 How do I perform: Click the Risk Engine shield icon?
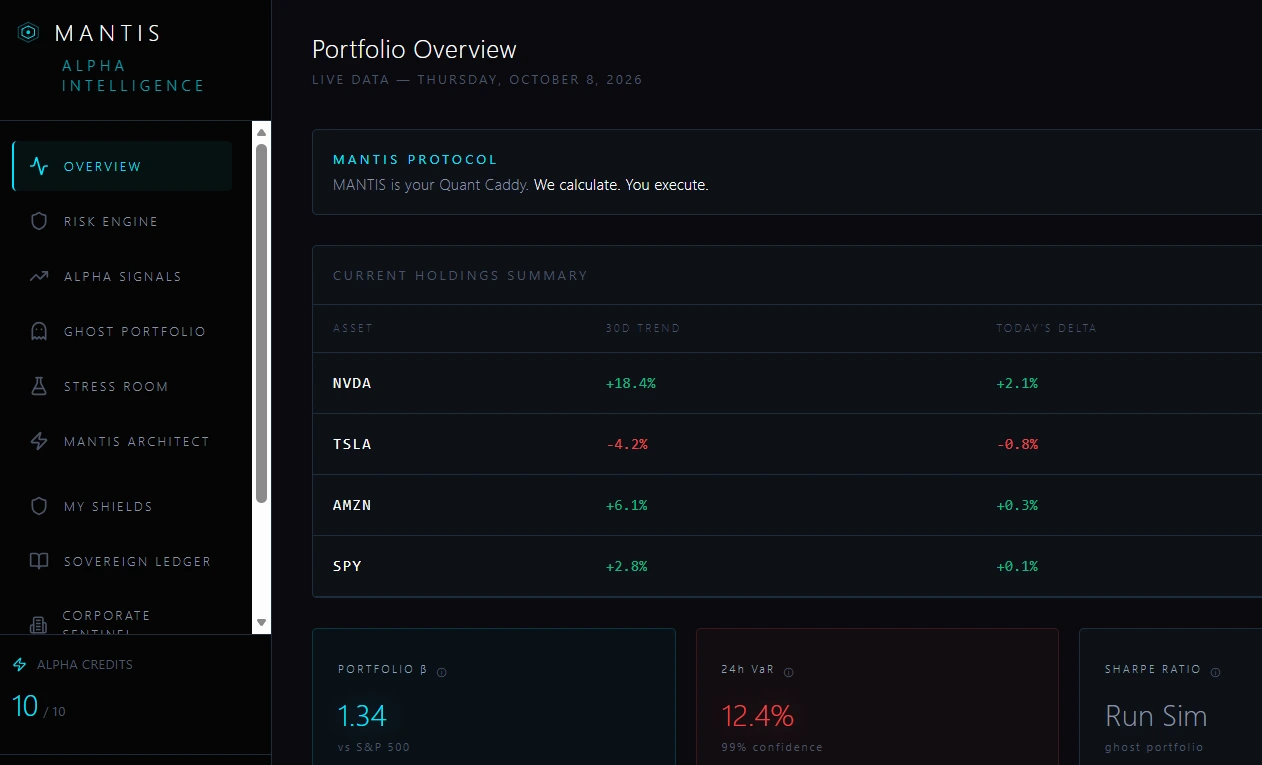[39, 221]
